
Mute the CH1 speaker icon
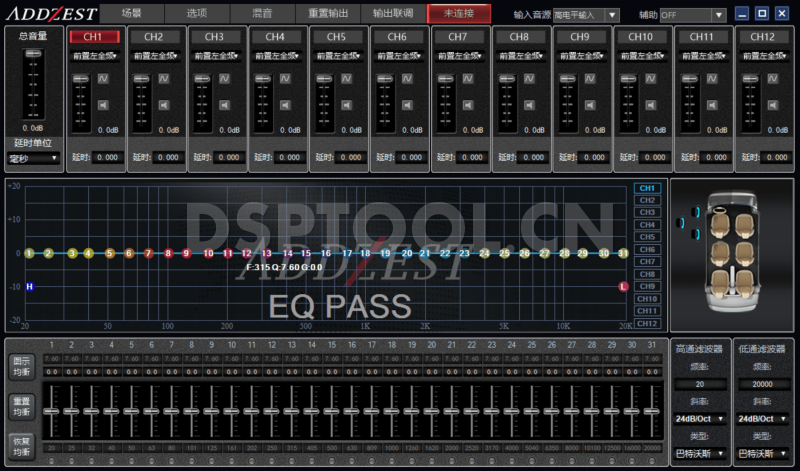pyautogui.click(x=103, y=105)
